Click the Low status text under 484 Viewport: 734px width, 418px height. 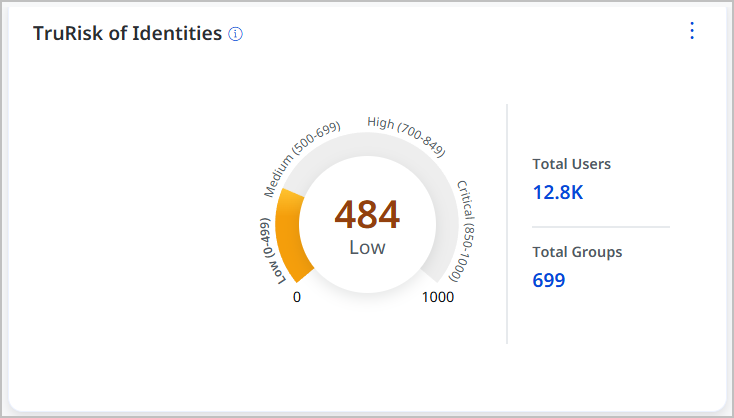coord(367,248)
